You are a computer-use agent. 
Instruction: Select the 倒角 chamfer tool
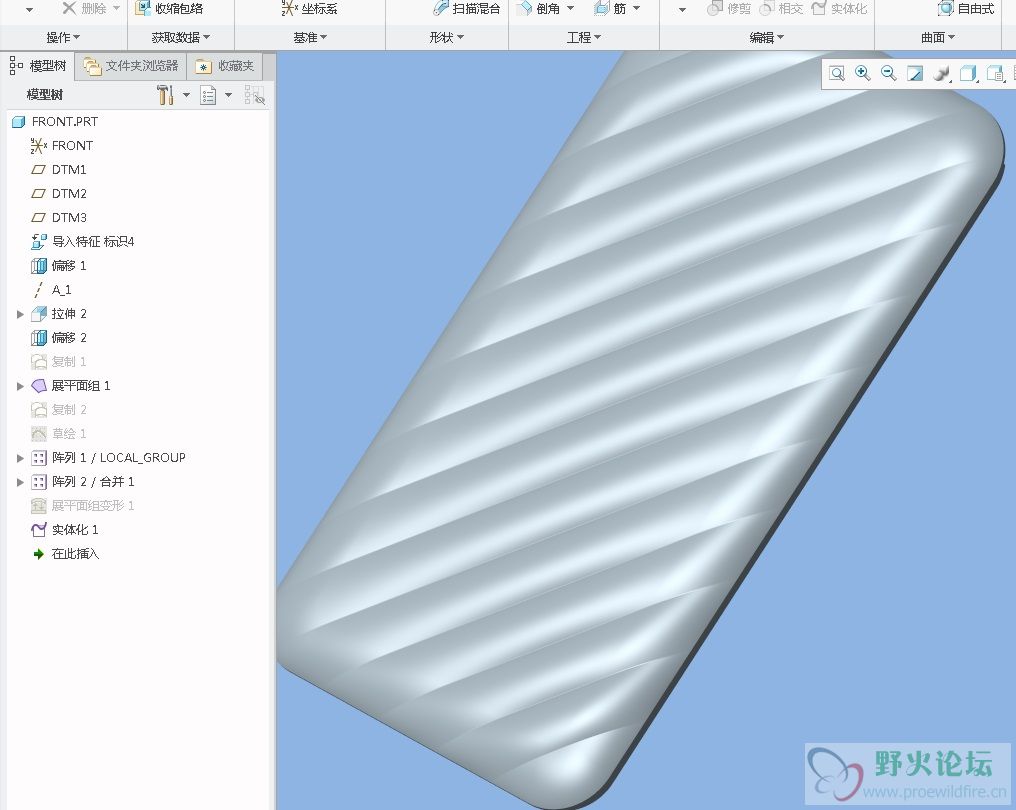coord(540,8)
